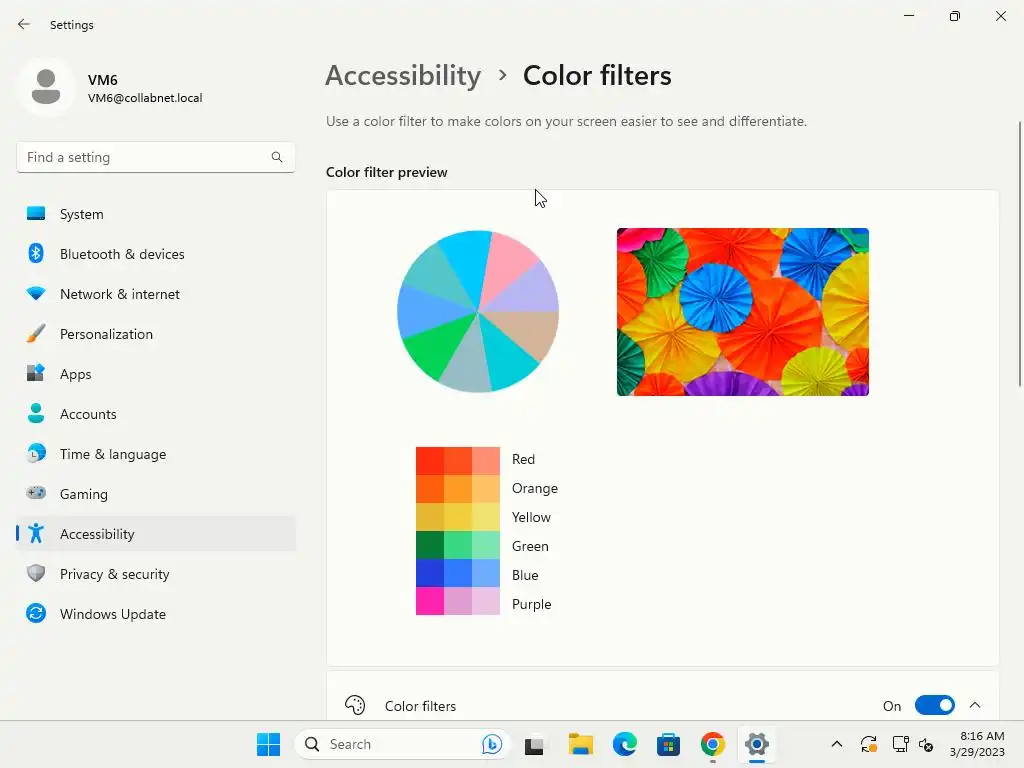Open the clock and date flyout

977,744
